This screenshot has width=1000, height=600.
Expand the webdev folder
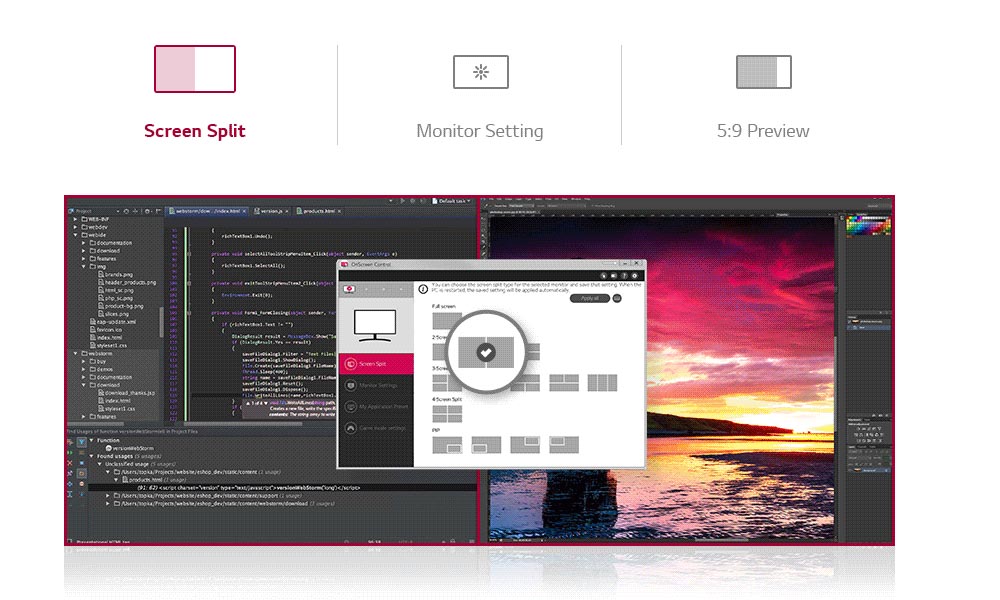[x=76, y=227]
